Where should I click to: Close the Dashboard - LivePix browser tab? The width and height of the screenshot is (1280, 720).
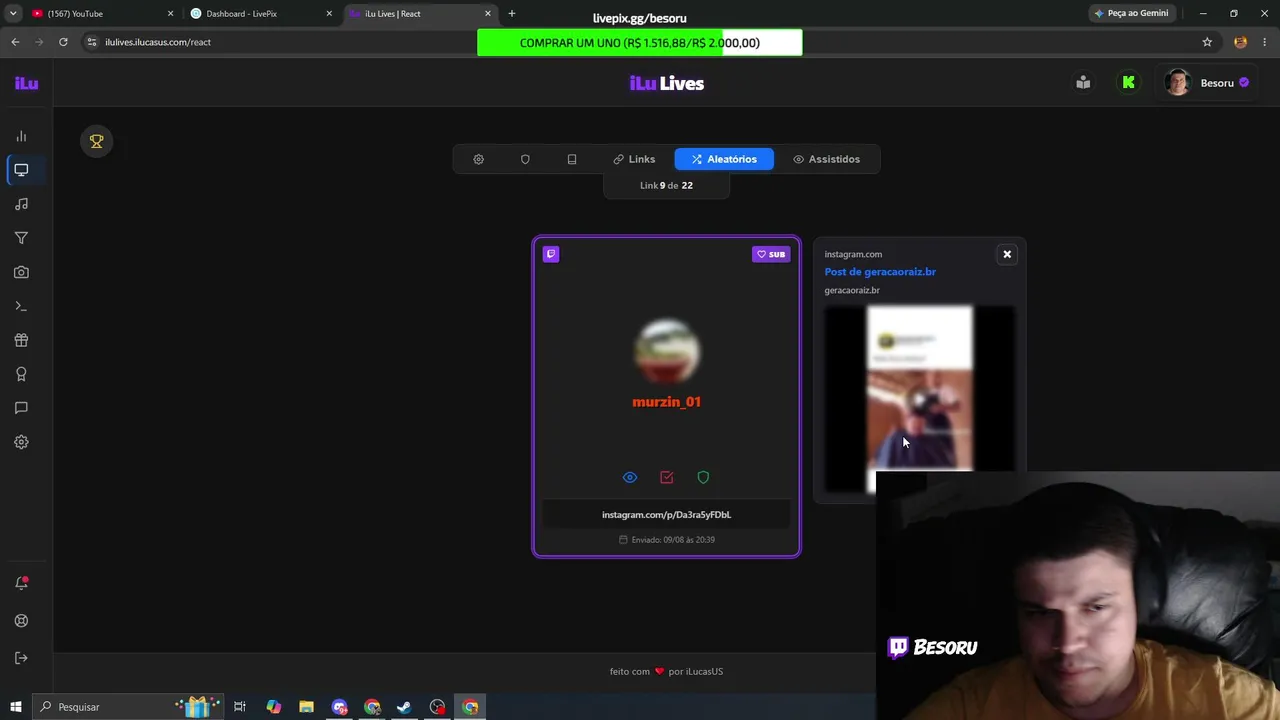pos(329,14)
